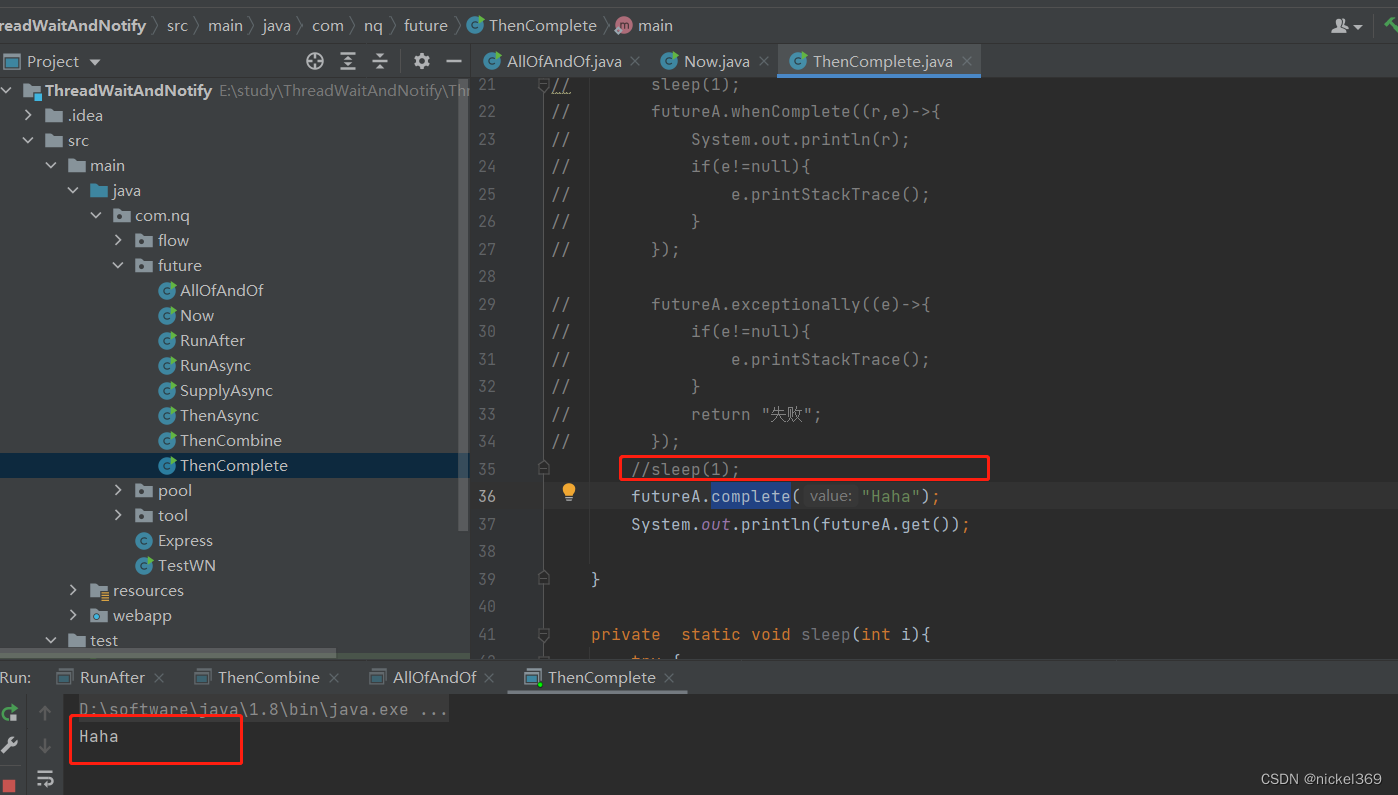Click the Expand All icon in Project panel
This screenshot has height=795, width=1398.
coord(348,61)
